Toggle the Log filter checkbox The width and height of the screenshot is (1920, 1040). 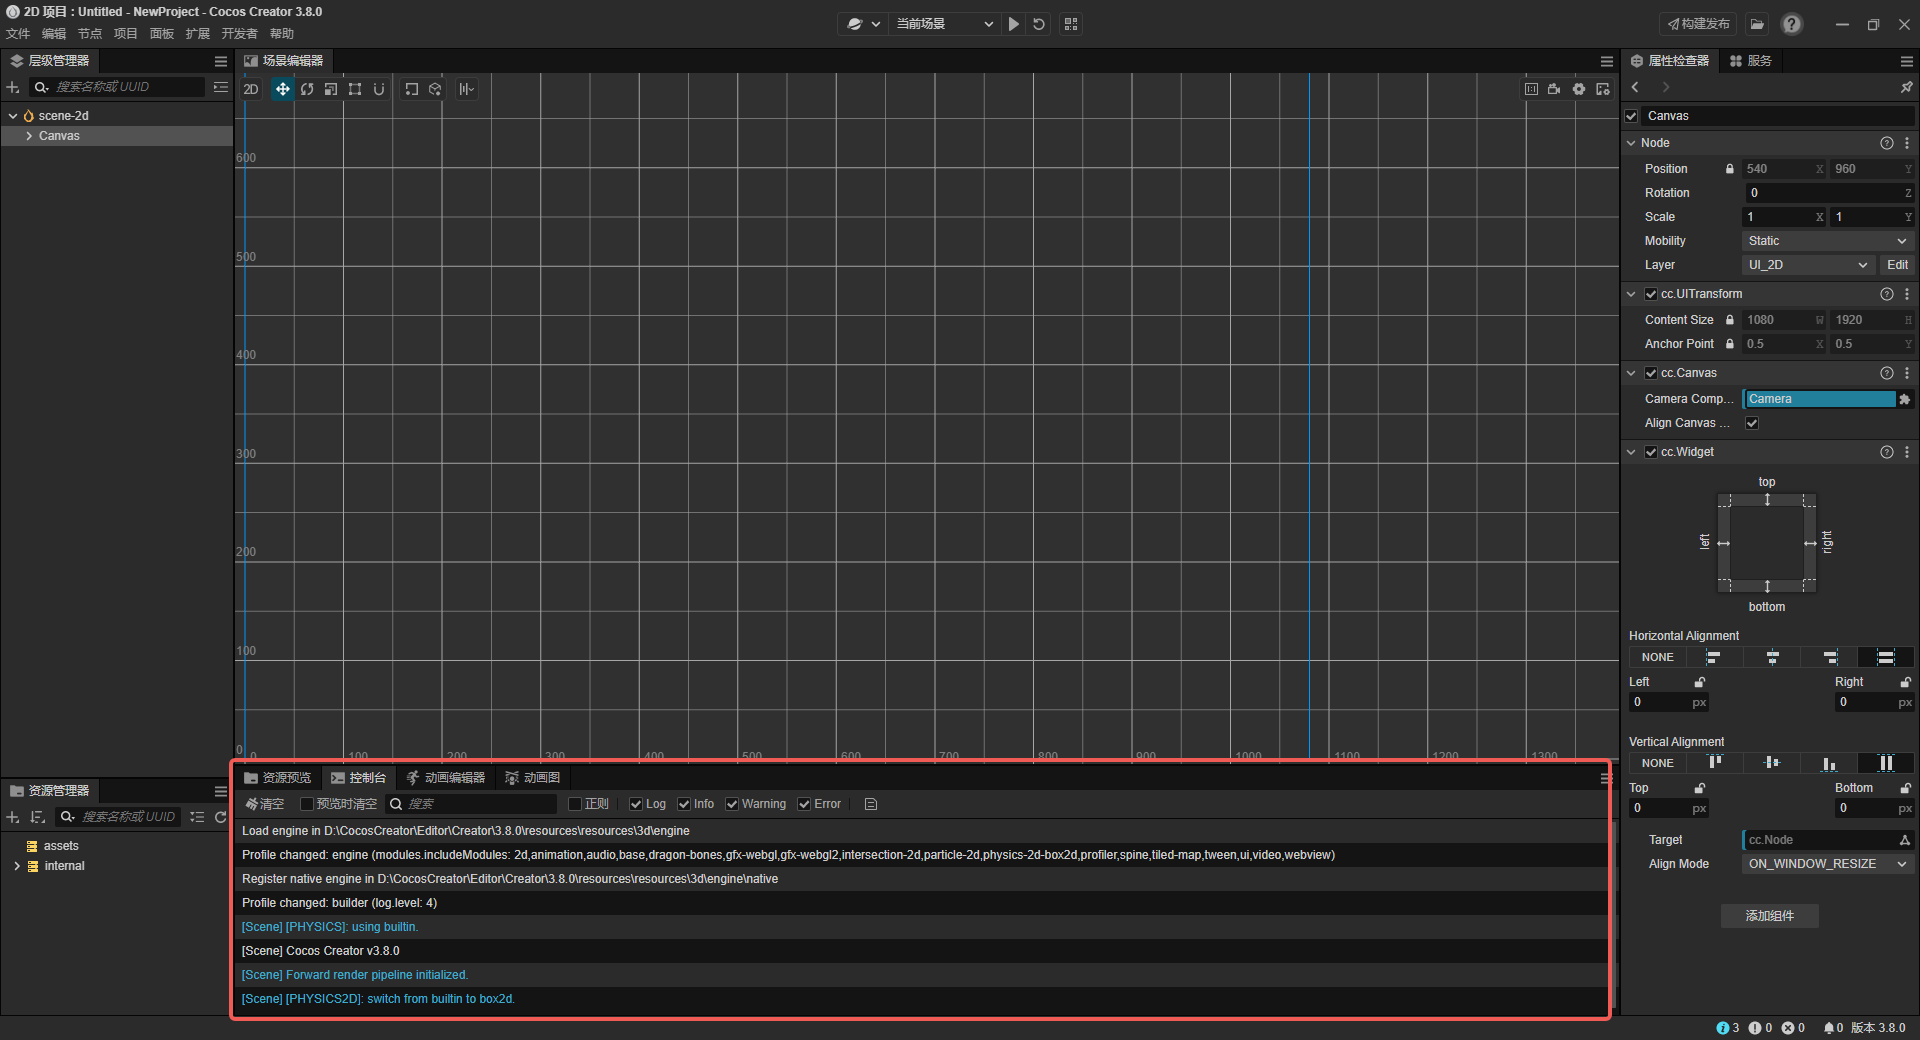coord(635,804)
